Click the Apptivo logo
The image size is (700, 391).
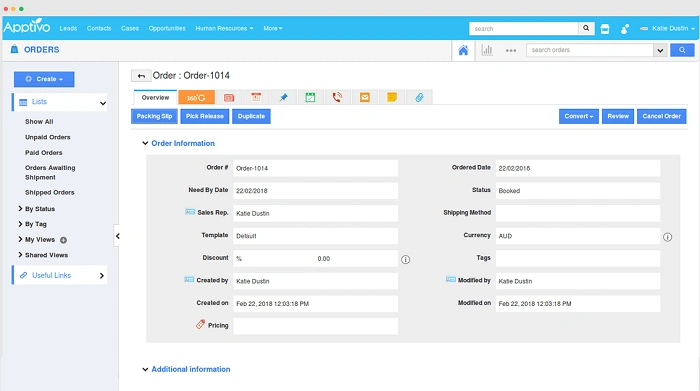(x=27, y=26)
